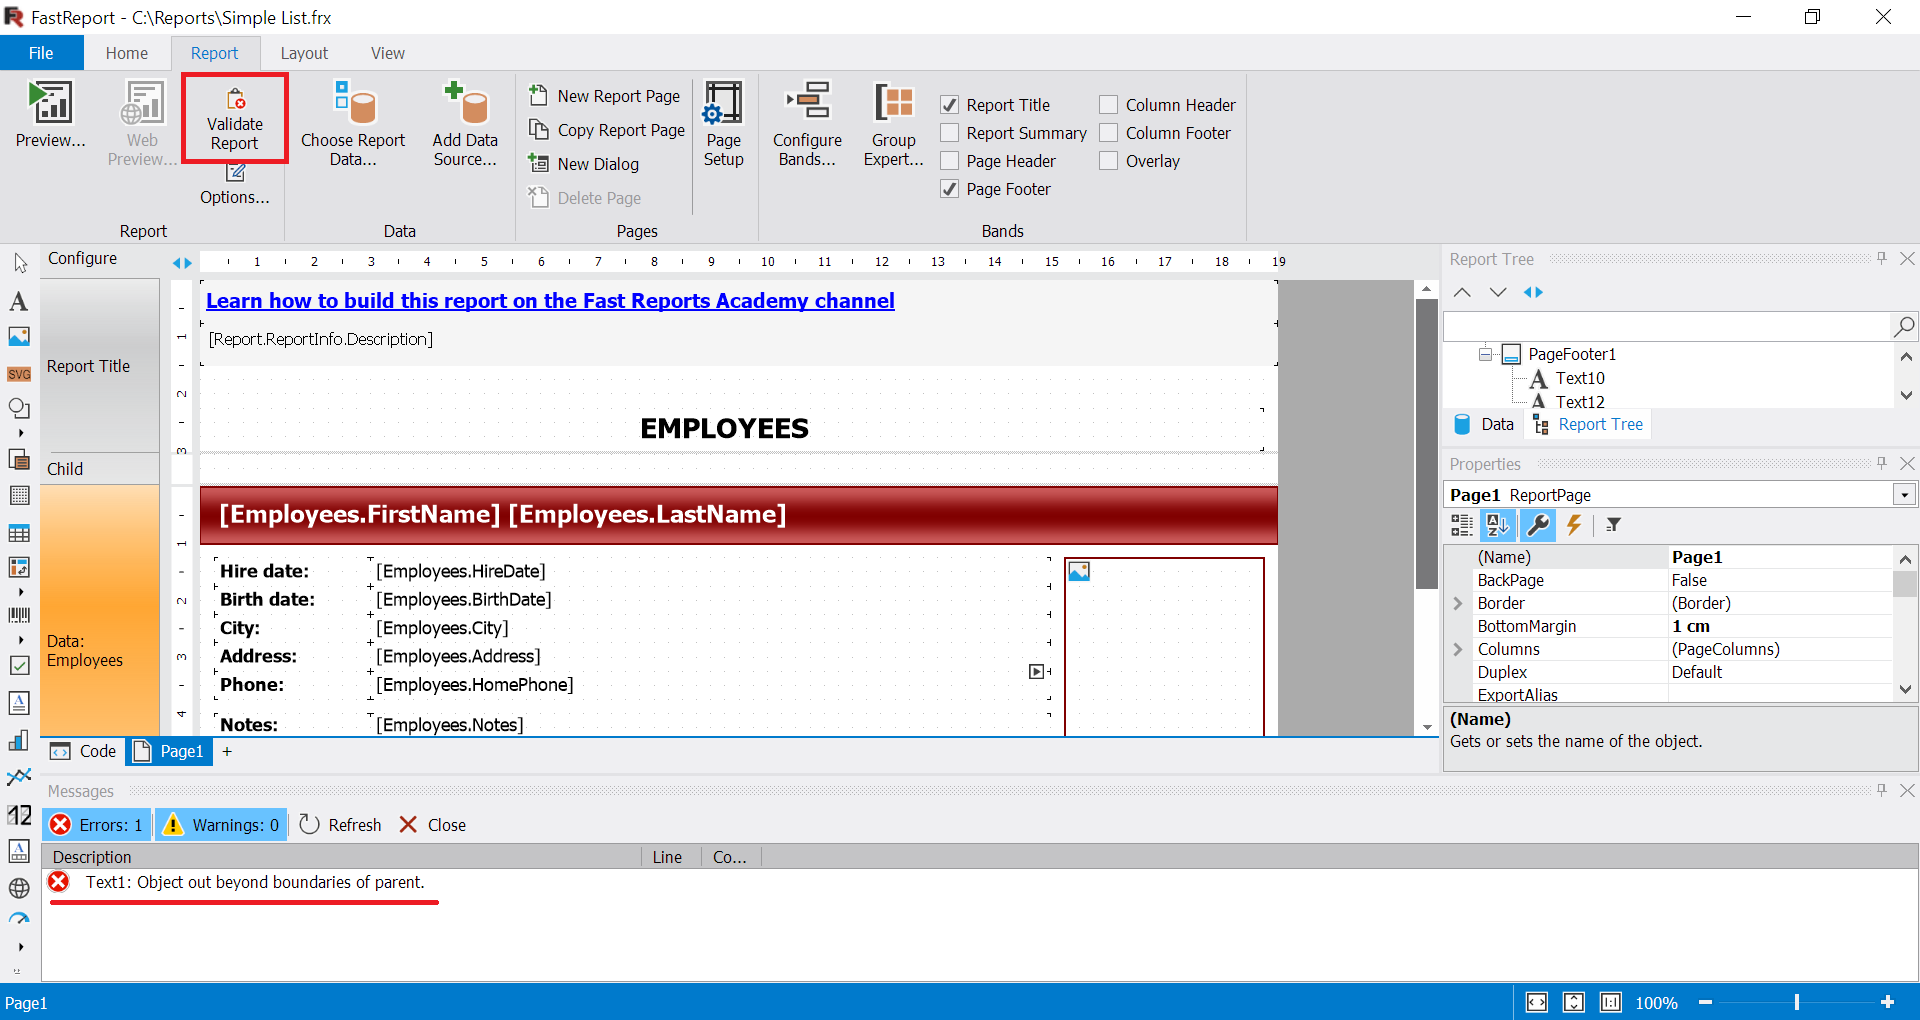Screen dimensions: 1920x1020
Task: Select the SVG object tool
Action: coord(19,374)
